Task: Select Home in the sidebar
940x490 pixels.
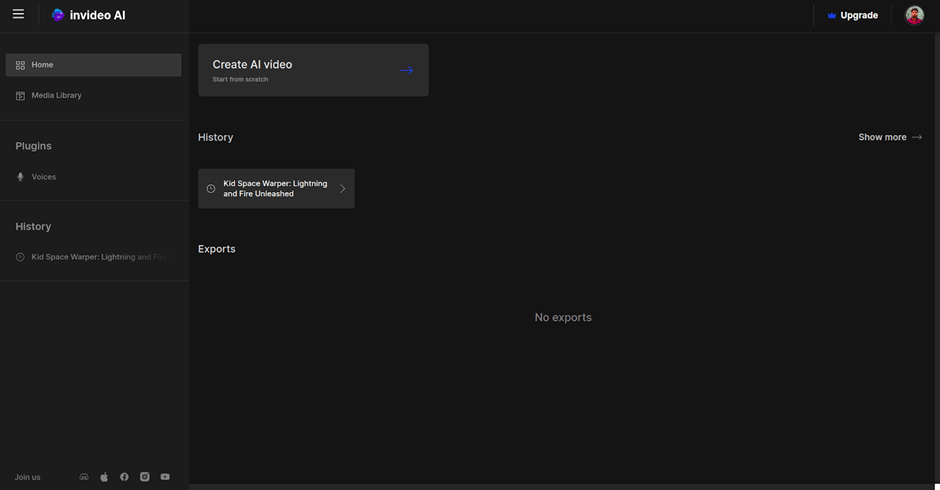Action: (x=93, y=65)
